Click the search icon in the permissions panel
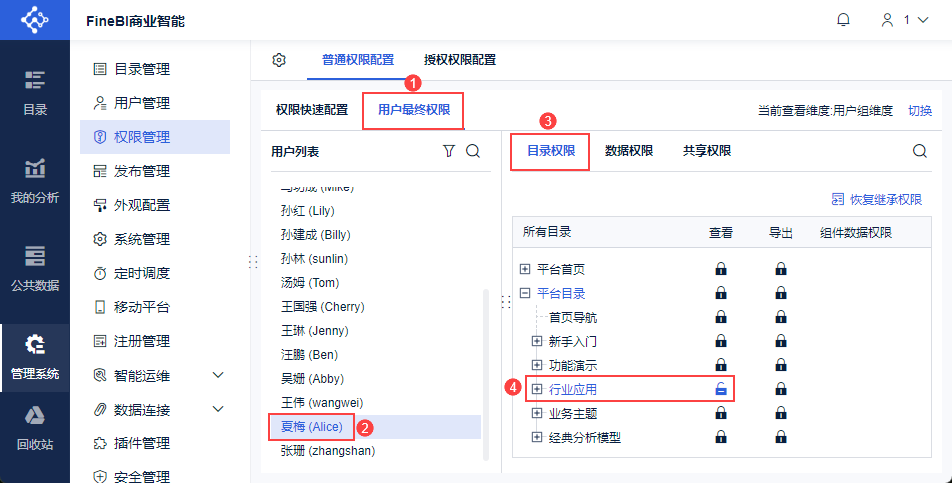952x483 pixels. (x=919, y=151)
